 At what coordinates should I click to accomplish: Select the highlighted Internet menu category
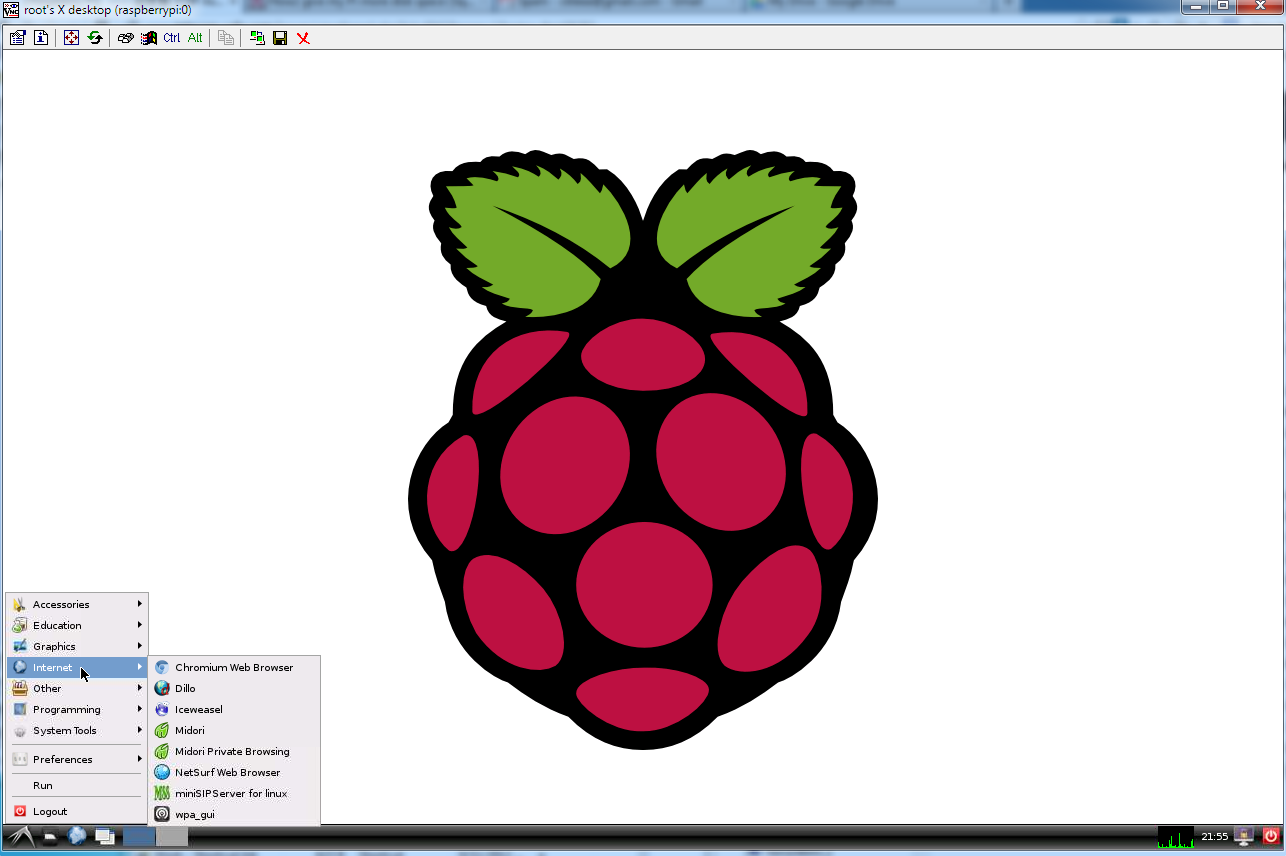click(x=77, y=667)
